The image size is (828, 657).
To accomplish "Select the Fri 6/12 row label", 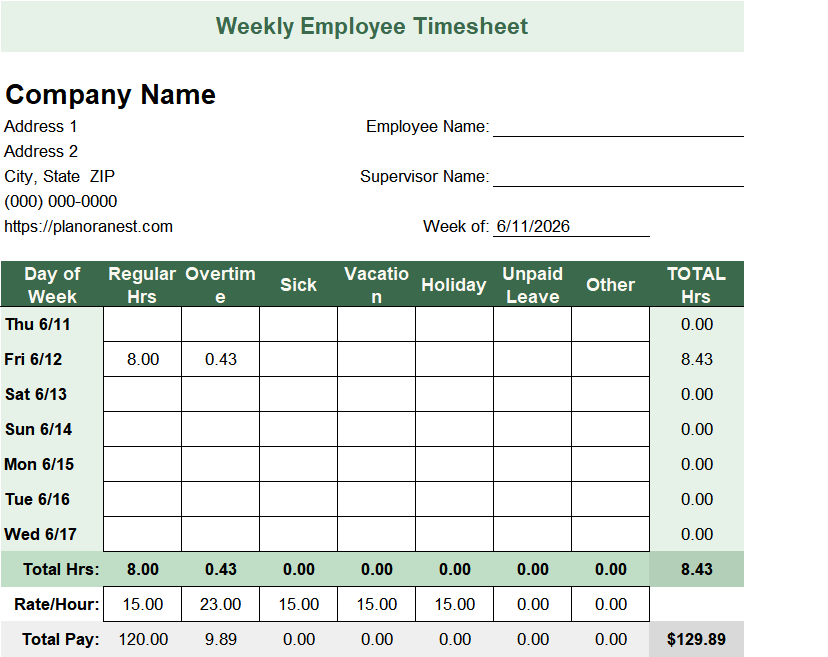I will point(33,359).
